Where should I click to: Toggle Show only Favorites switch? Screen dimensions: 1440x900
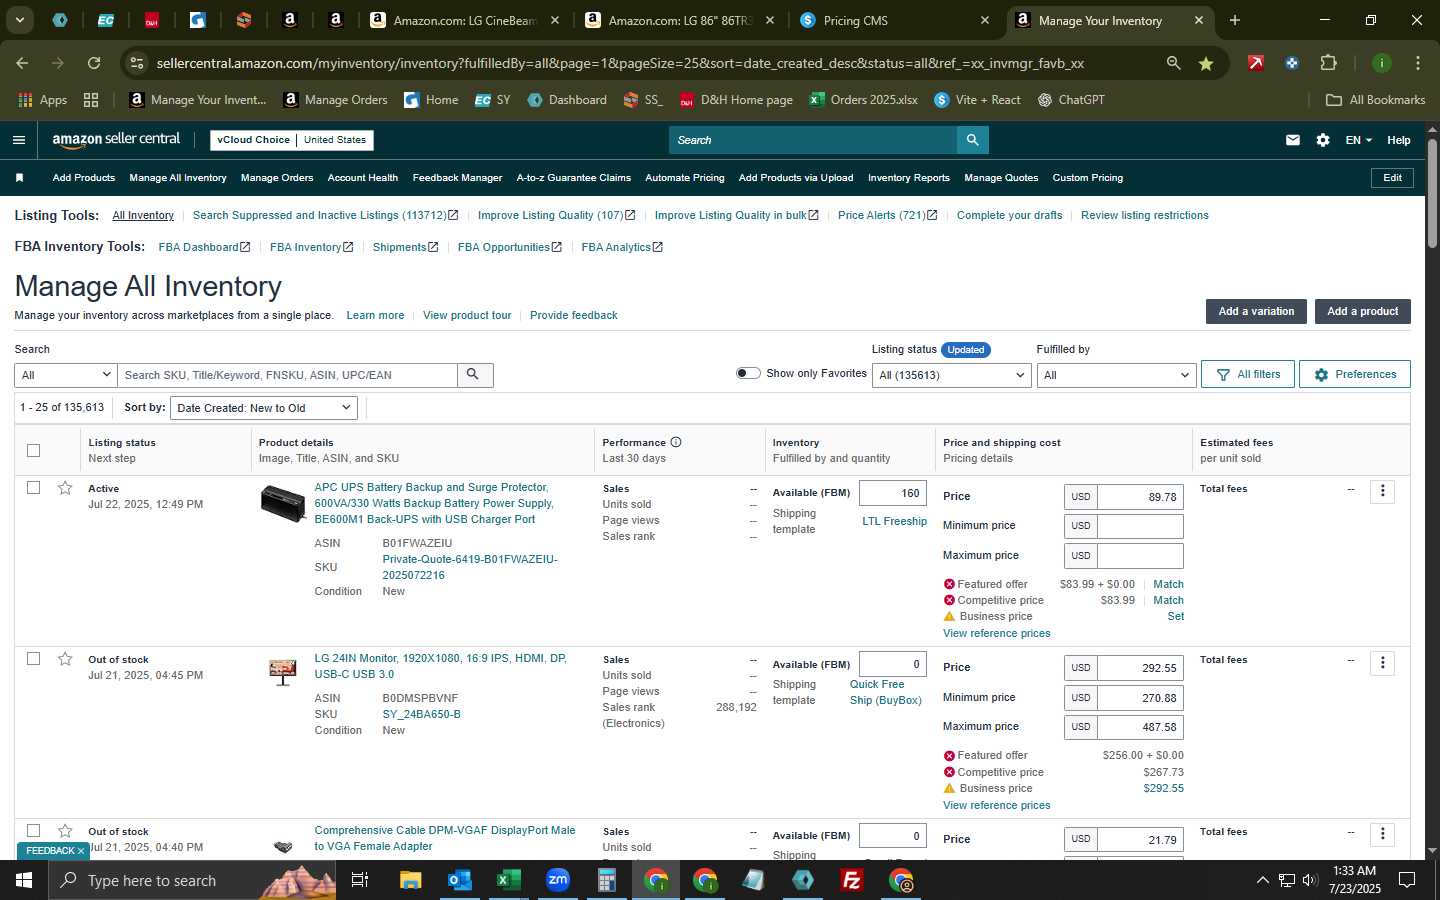748,373
